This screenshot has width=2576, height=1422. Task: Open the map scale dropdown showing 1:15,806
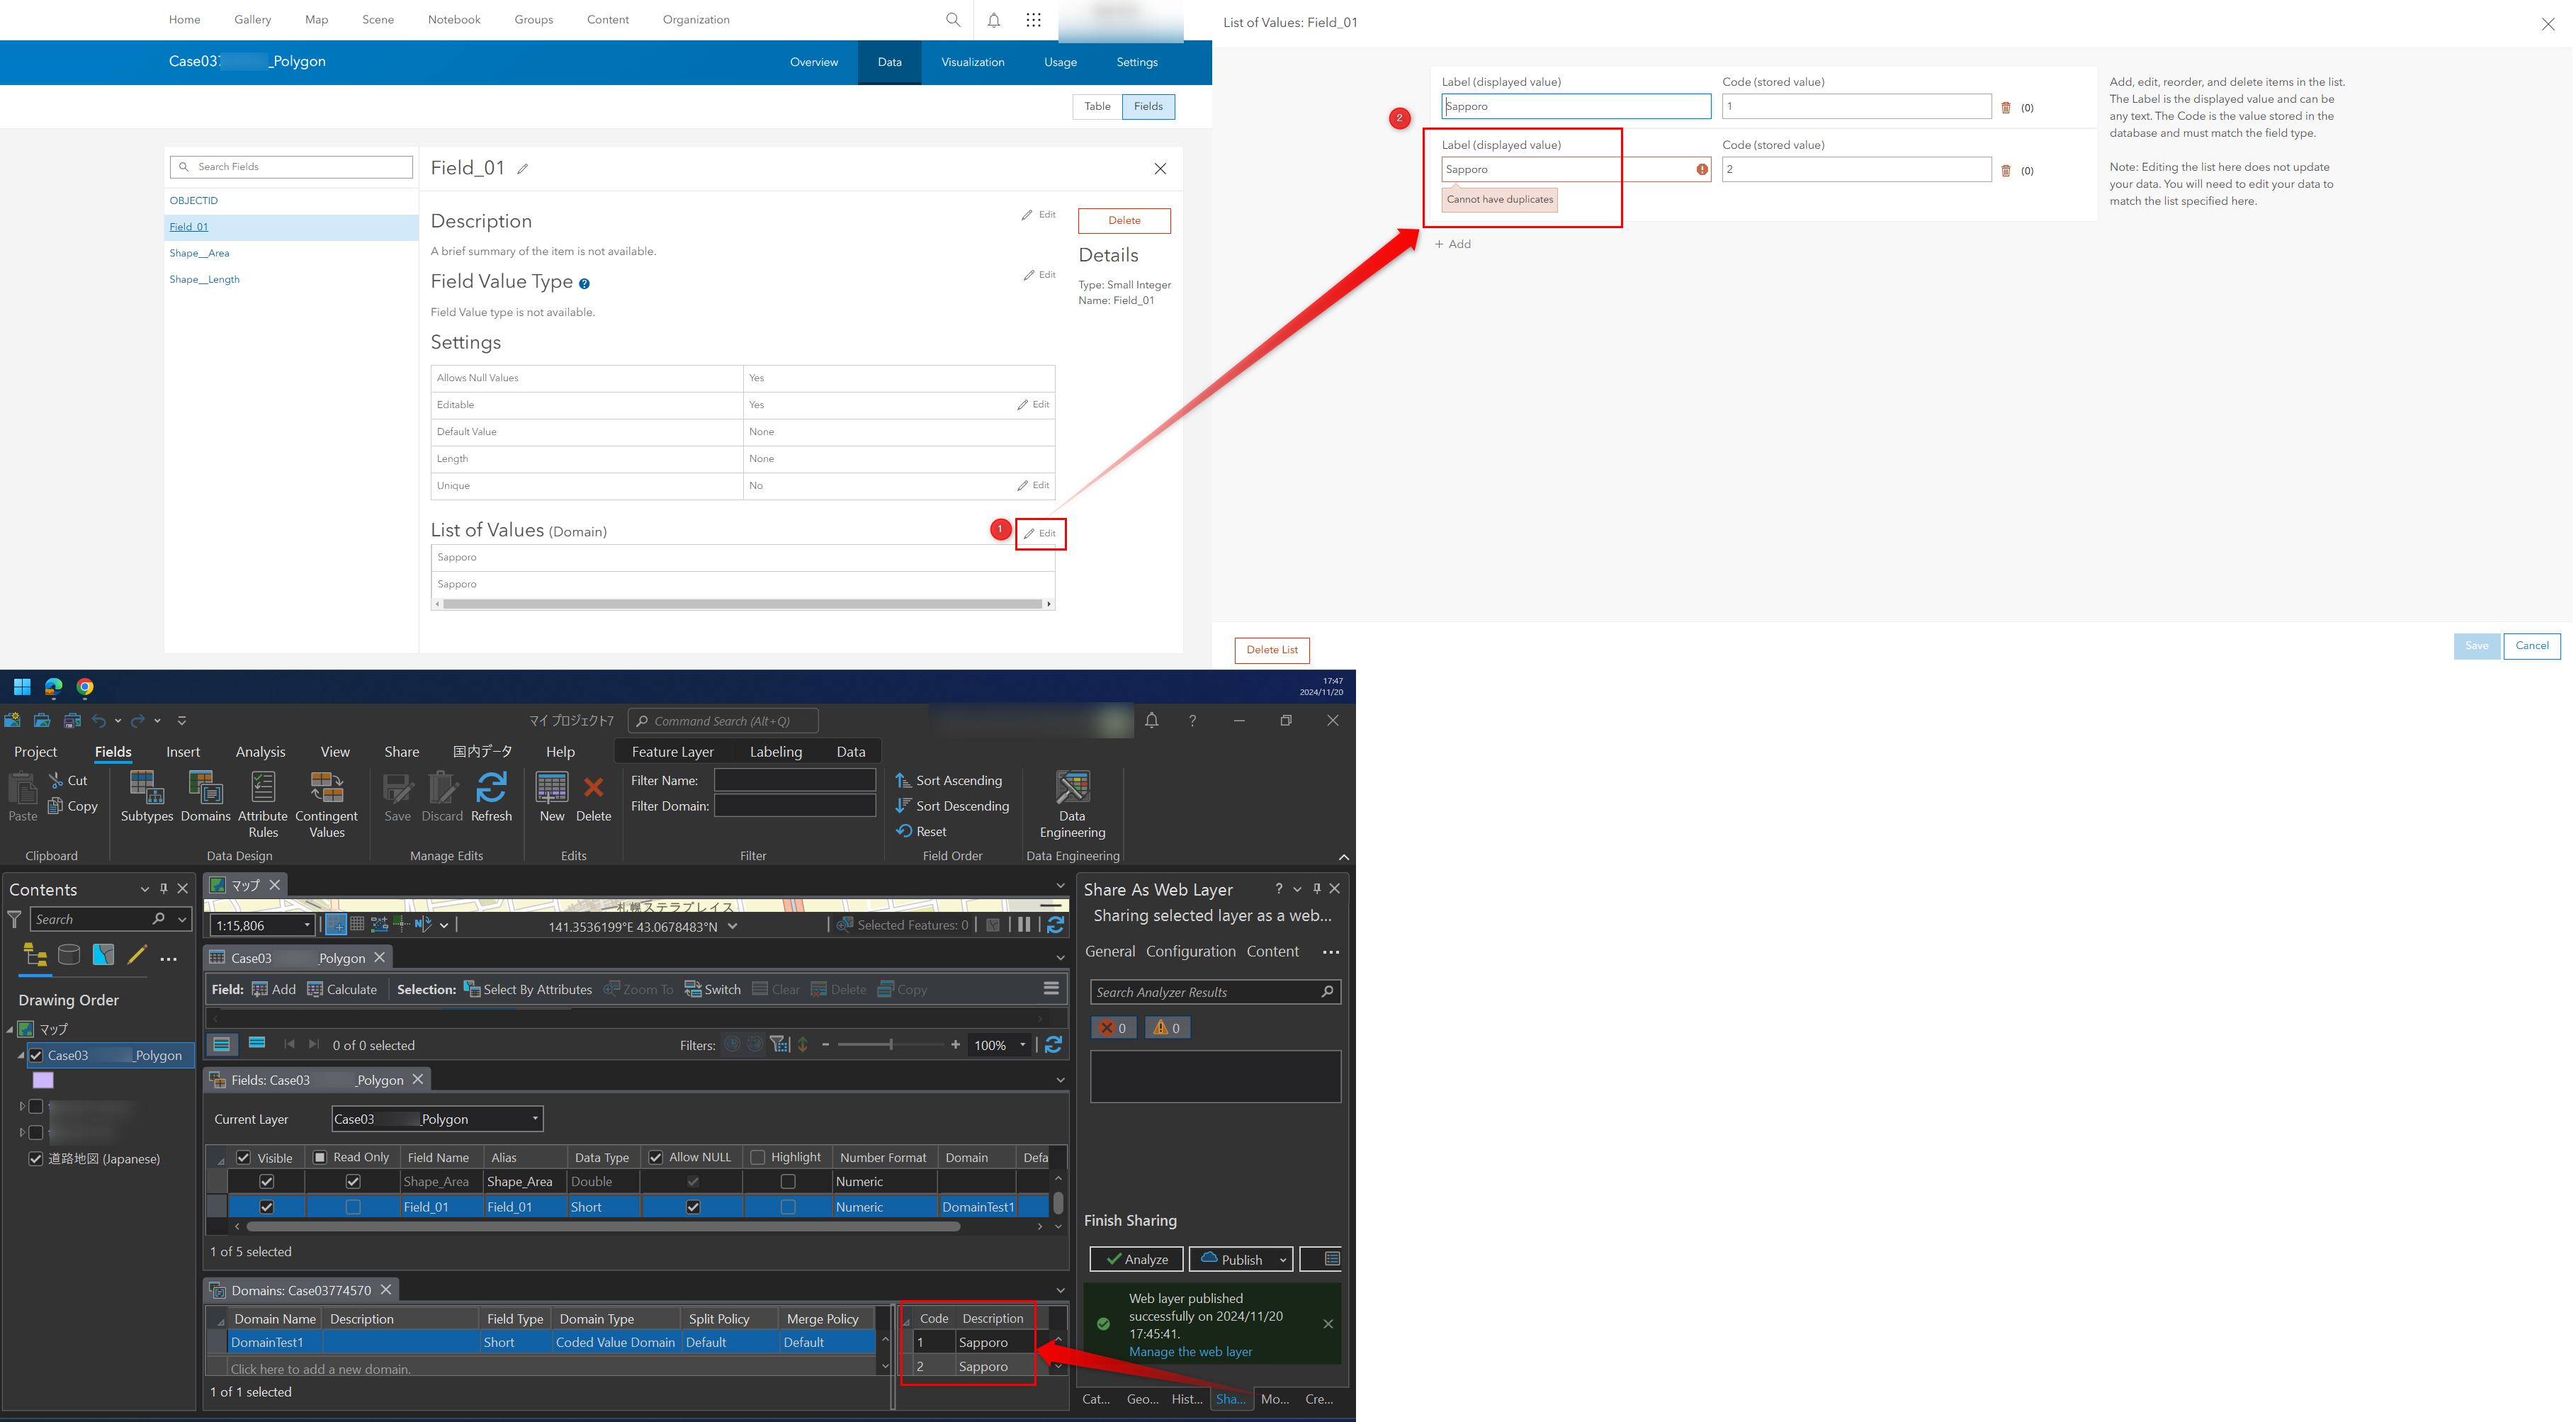(x=306, y=925)
